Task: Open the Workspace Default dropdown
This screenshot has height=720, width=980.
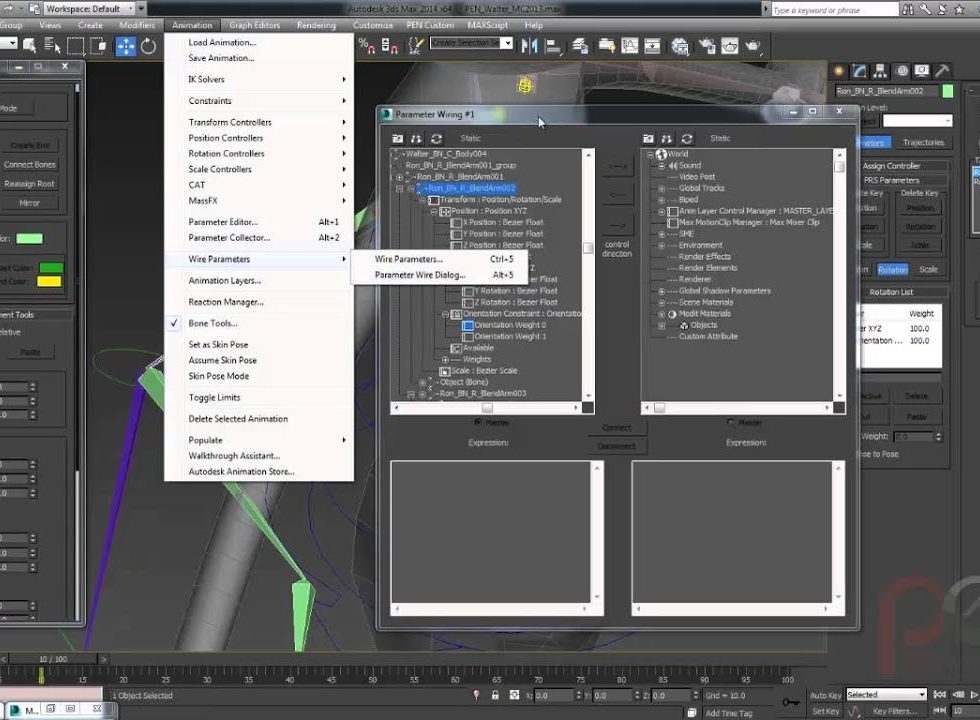Action: pos(90,9)
